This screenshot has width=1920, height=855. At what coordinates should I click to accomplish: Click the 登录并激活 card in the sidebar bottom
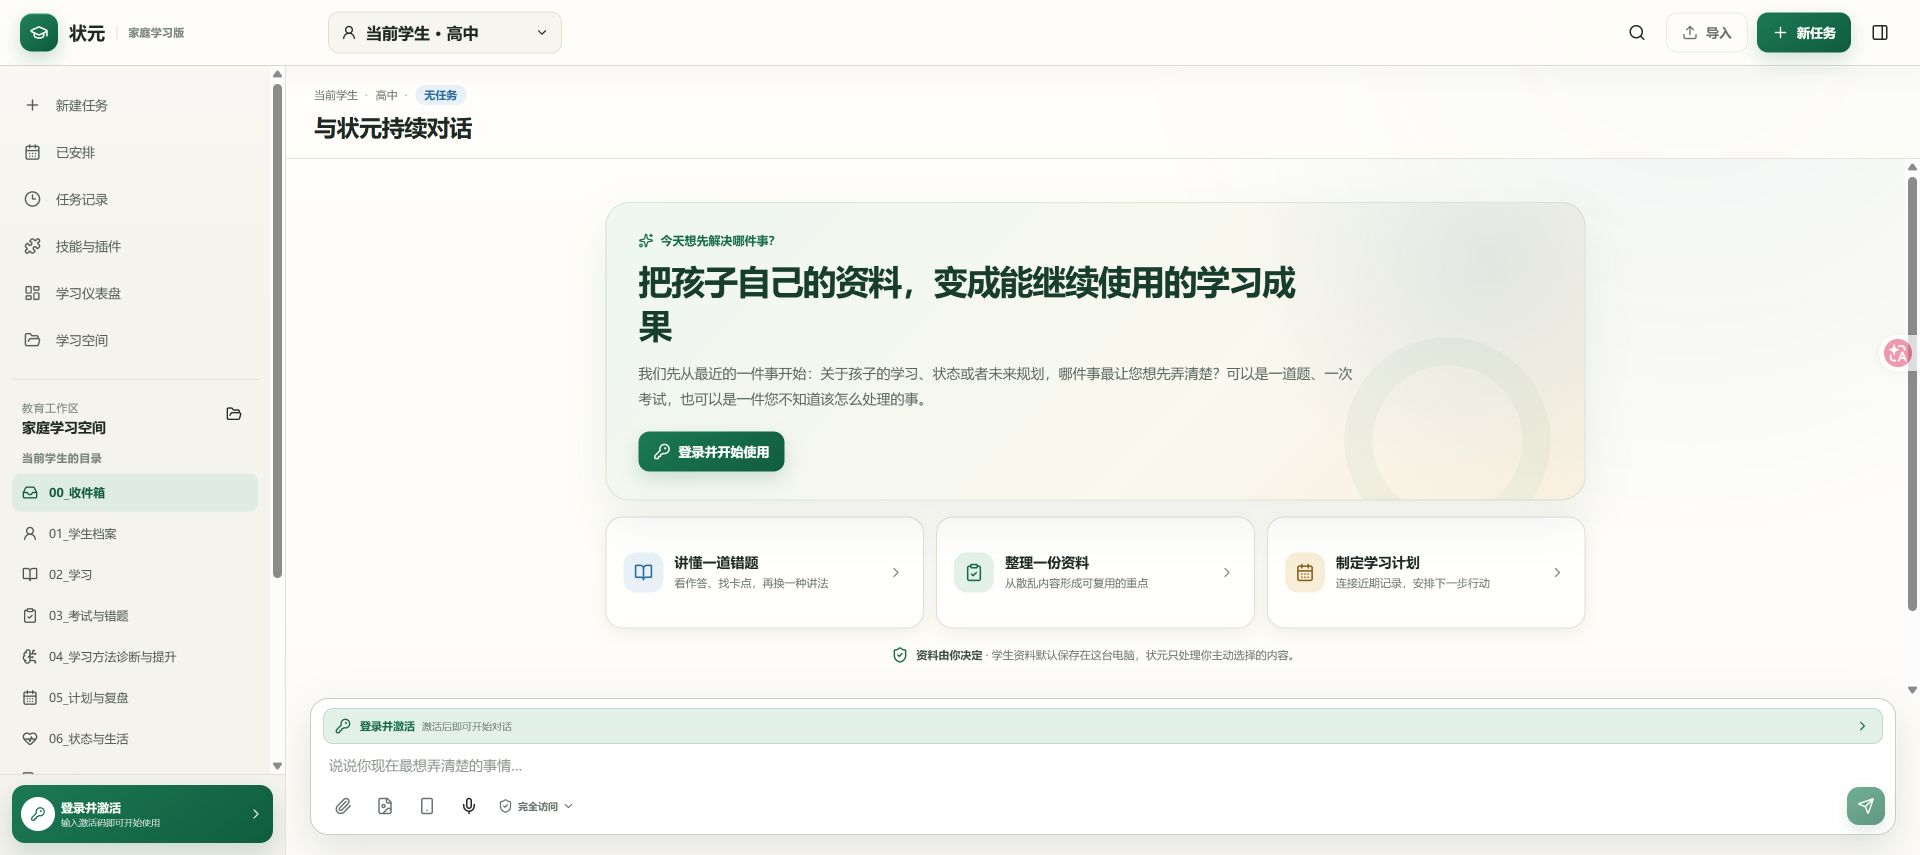[x=142, y=814]
